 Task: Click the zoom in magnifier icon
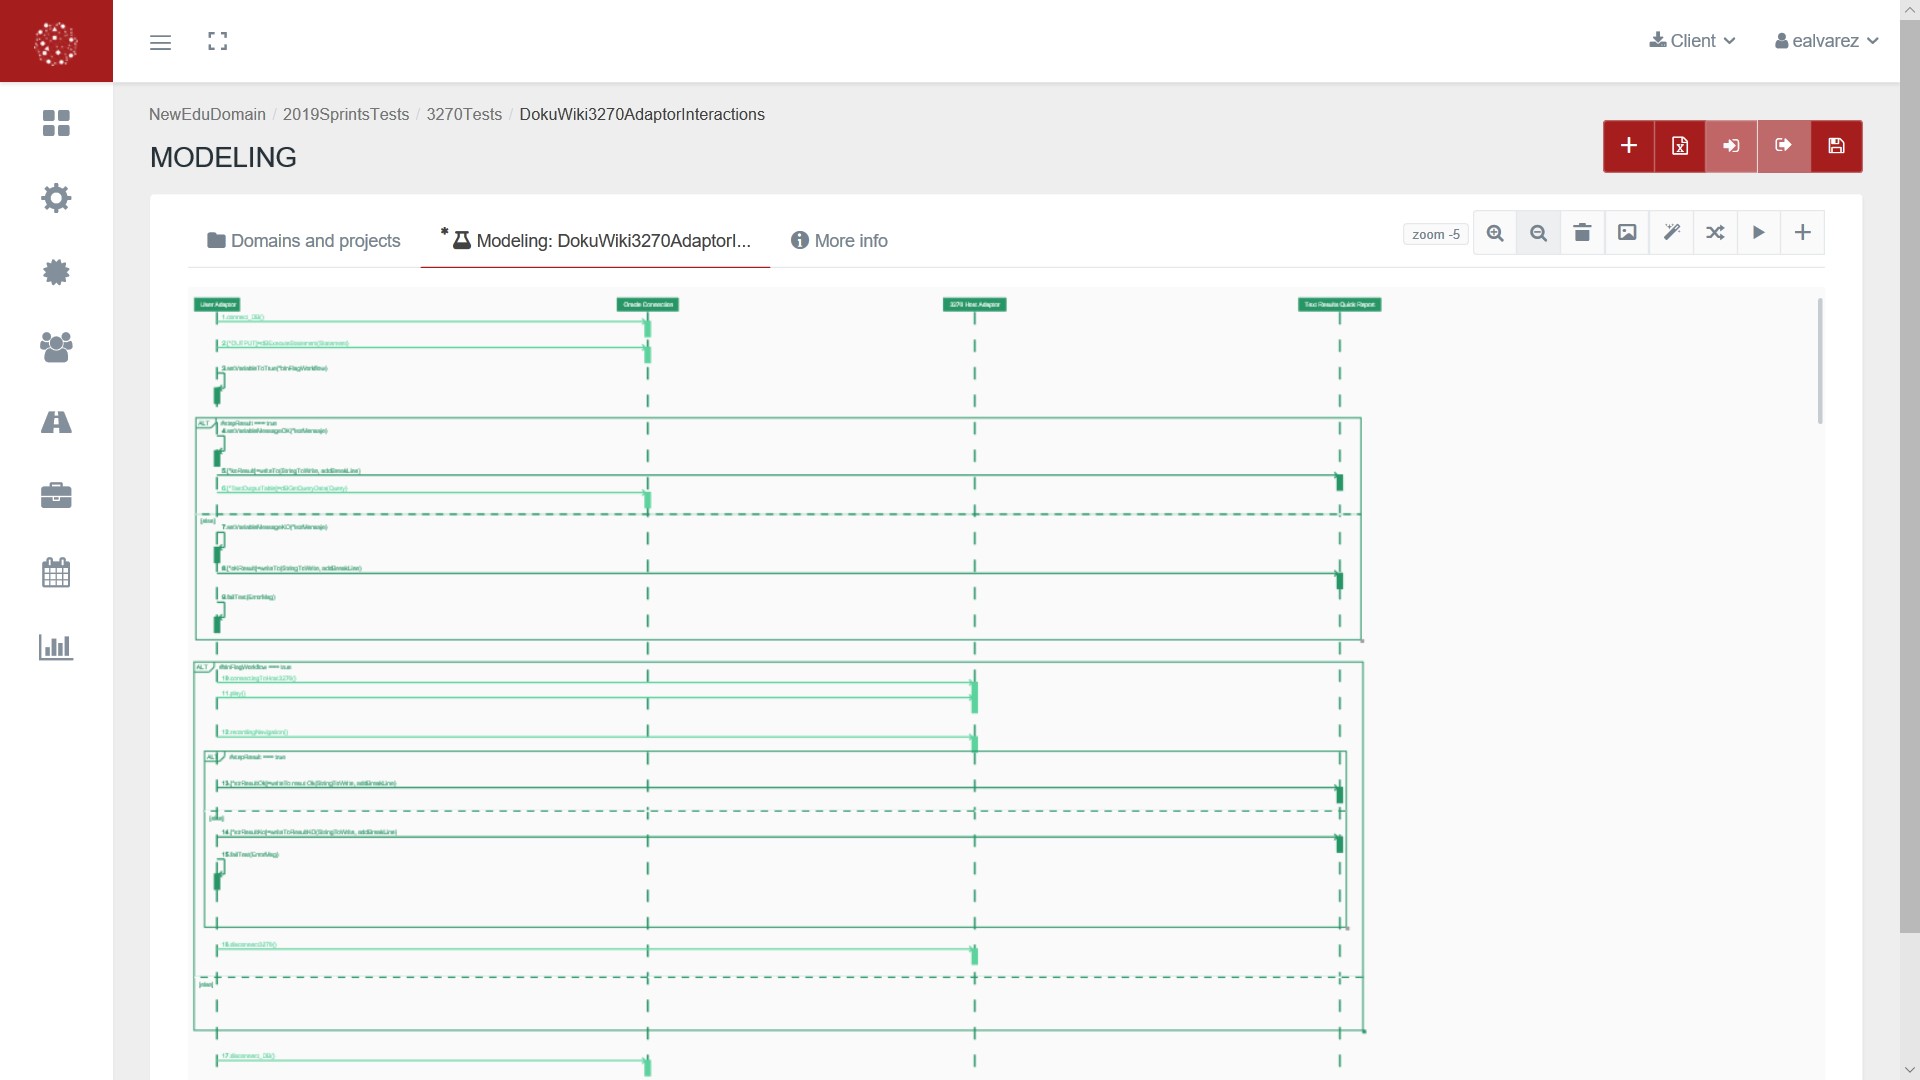coord(1495,233)
